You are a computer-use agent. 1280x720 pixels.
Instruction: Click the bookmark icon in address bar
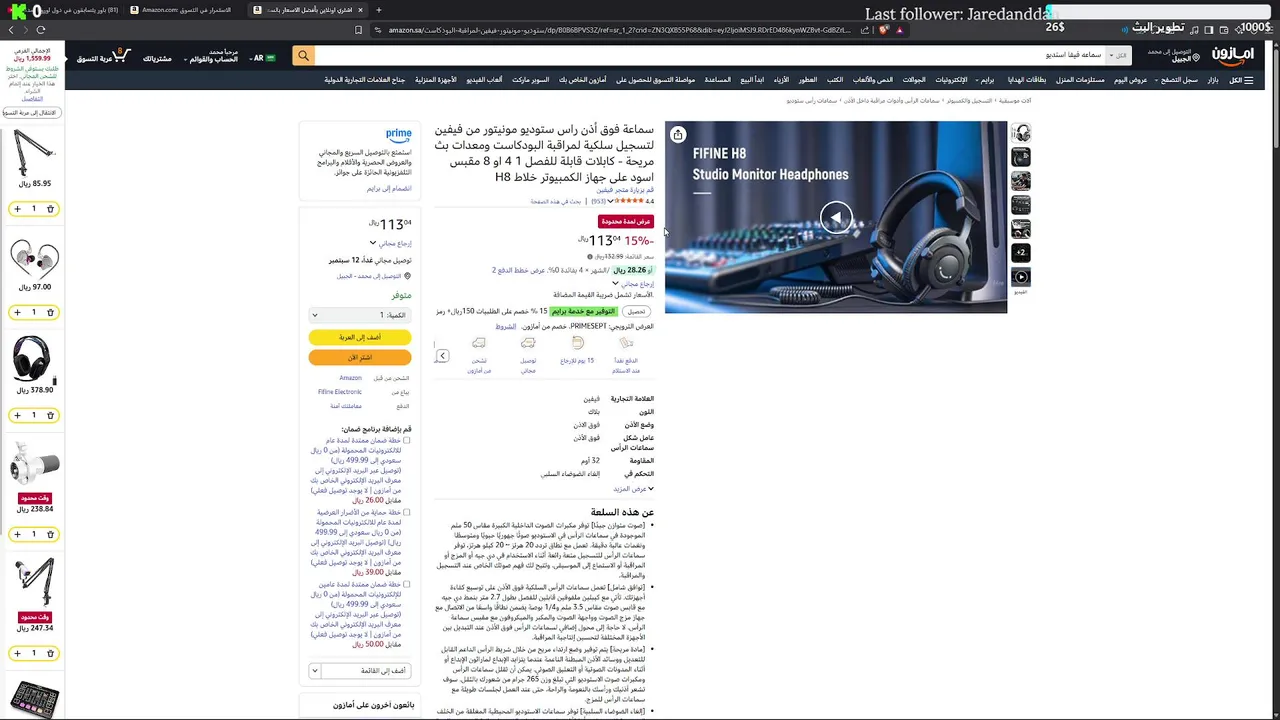[358, 30]
